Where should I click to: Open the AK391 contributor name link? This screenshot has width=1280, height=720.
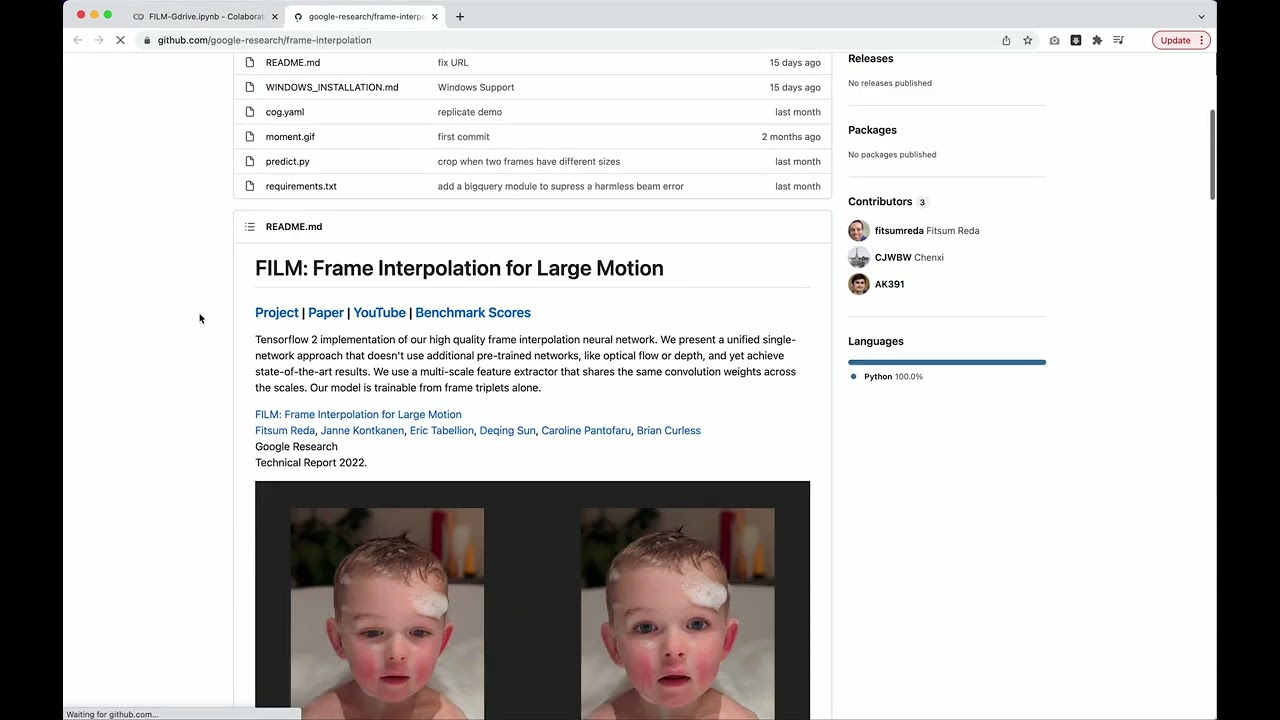coord(890,284)
